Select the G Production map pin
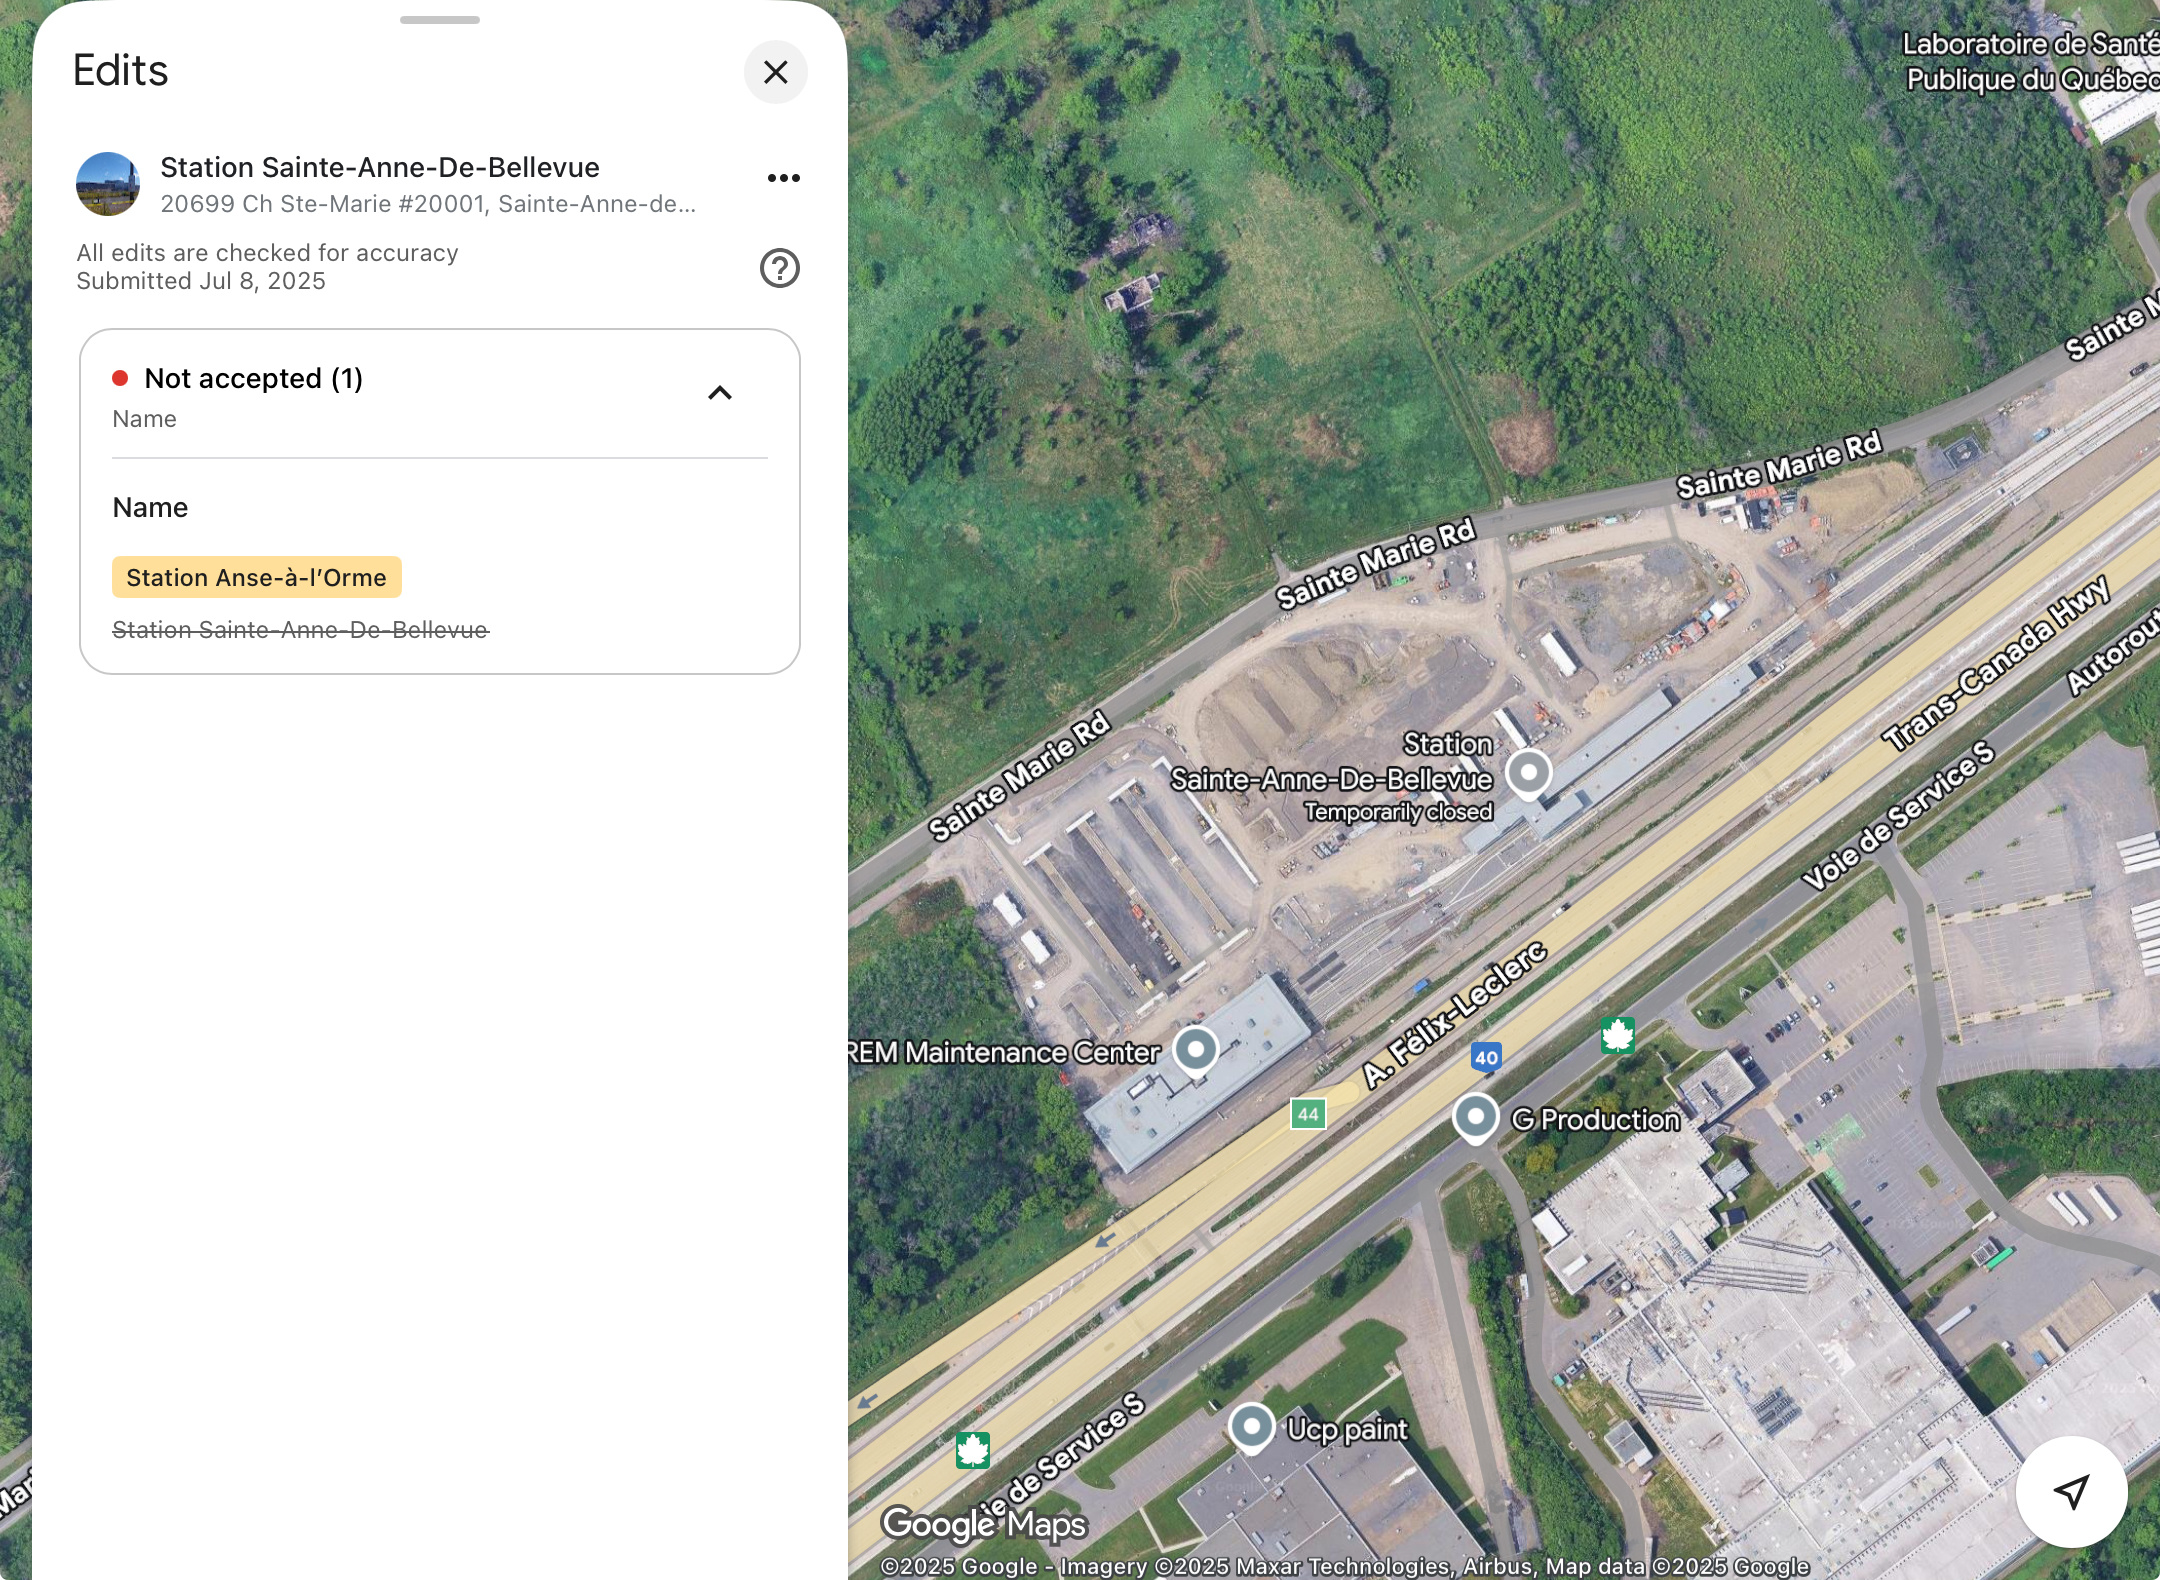Viewport: 2160px width, 1580px height. [x=1475, y=1117]
